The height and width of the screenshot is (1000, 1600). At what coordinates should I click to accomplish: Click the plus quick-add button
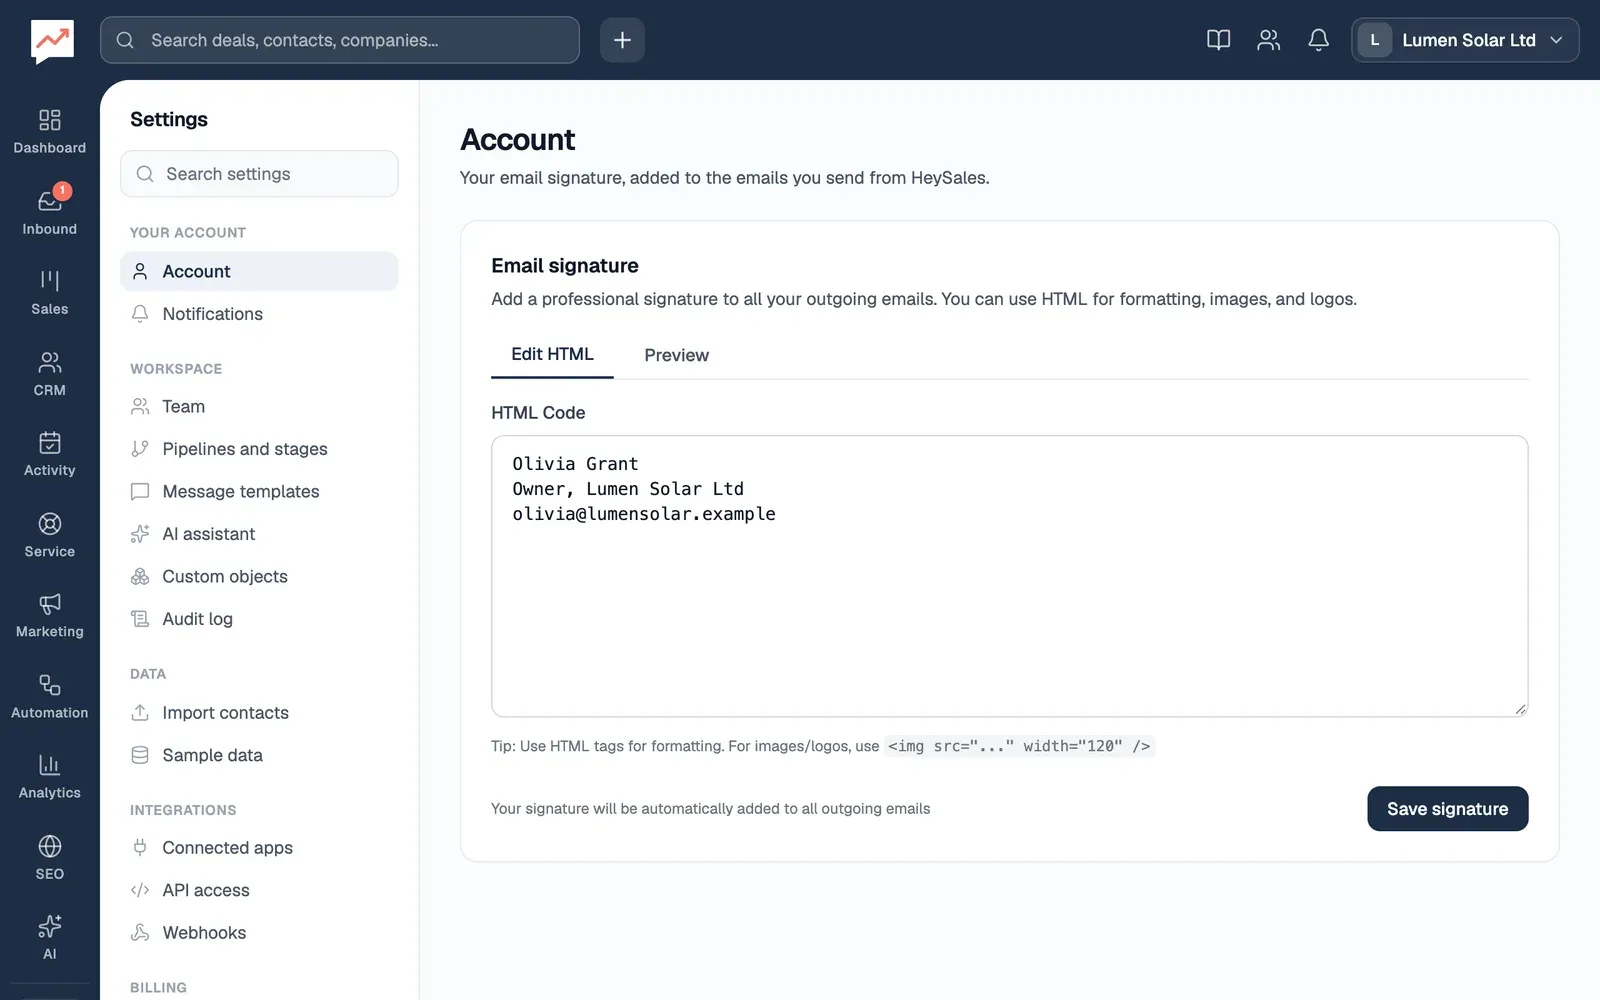pyautogui.click(x=622, y=40)
